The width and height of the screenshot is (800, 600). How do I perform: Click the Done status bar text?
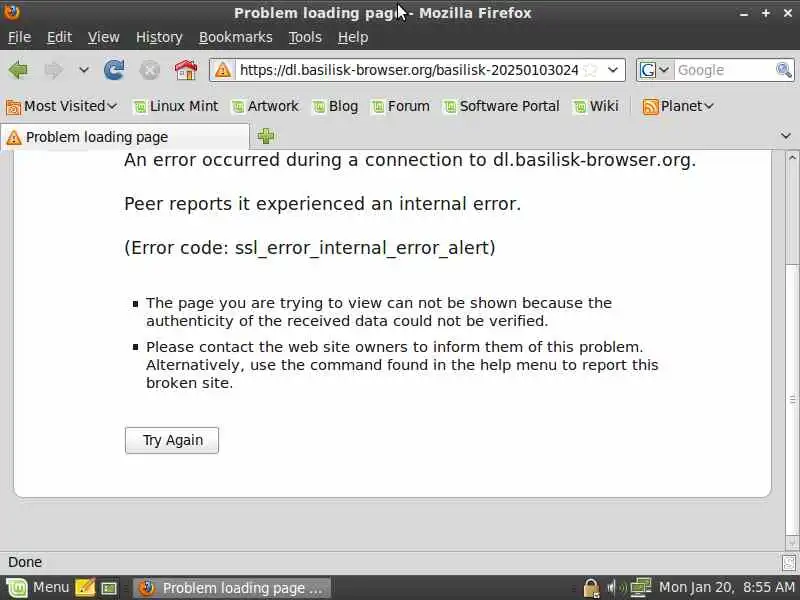[x=25, y=562]
